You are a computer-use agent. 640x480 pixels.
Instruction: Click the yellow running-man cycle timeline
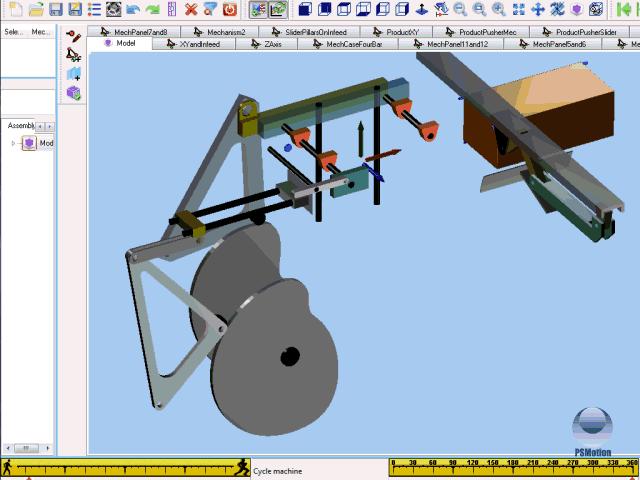(125, 467)
